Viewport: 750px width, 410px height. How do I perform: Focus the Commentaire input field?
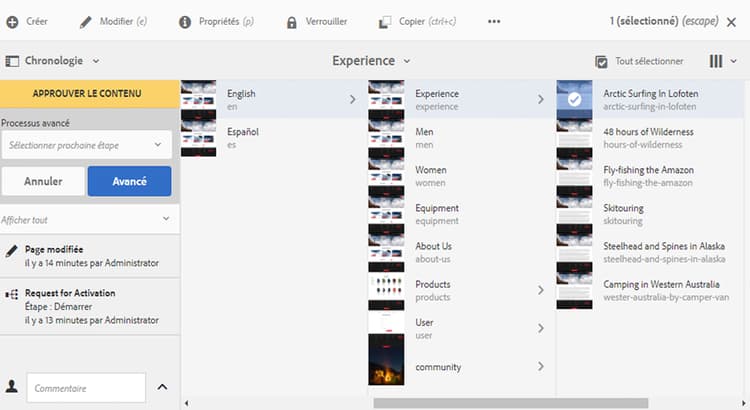[86, 388]
